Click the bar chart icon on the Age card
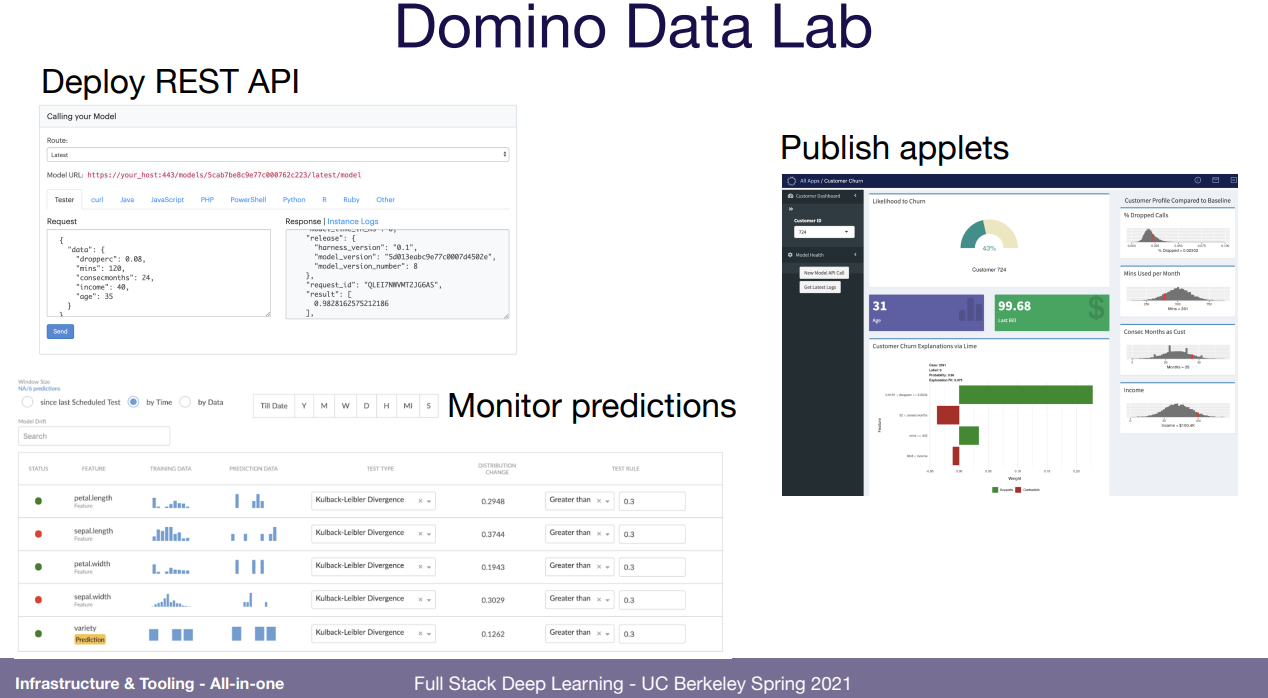 coord(970,311)
